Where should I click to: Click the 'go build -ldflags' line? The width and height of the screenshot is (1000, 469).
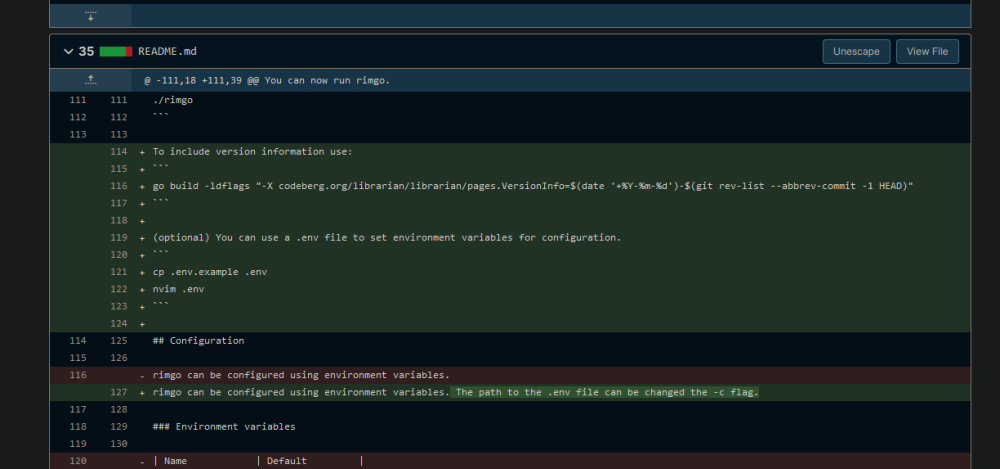pyautogui.click(x=533, y=186)
